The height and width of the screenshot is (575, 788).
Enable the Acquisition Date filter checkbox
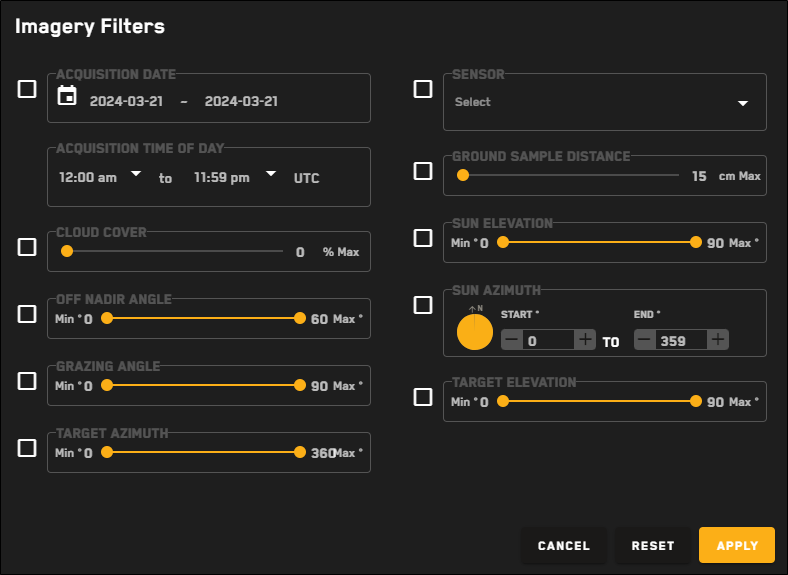tap(27, 89)
